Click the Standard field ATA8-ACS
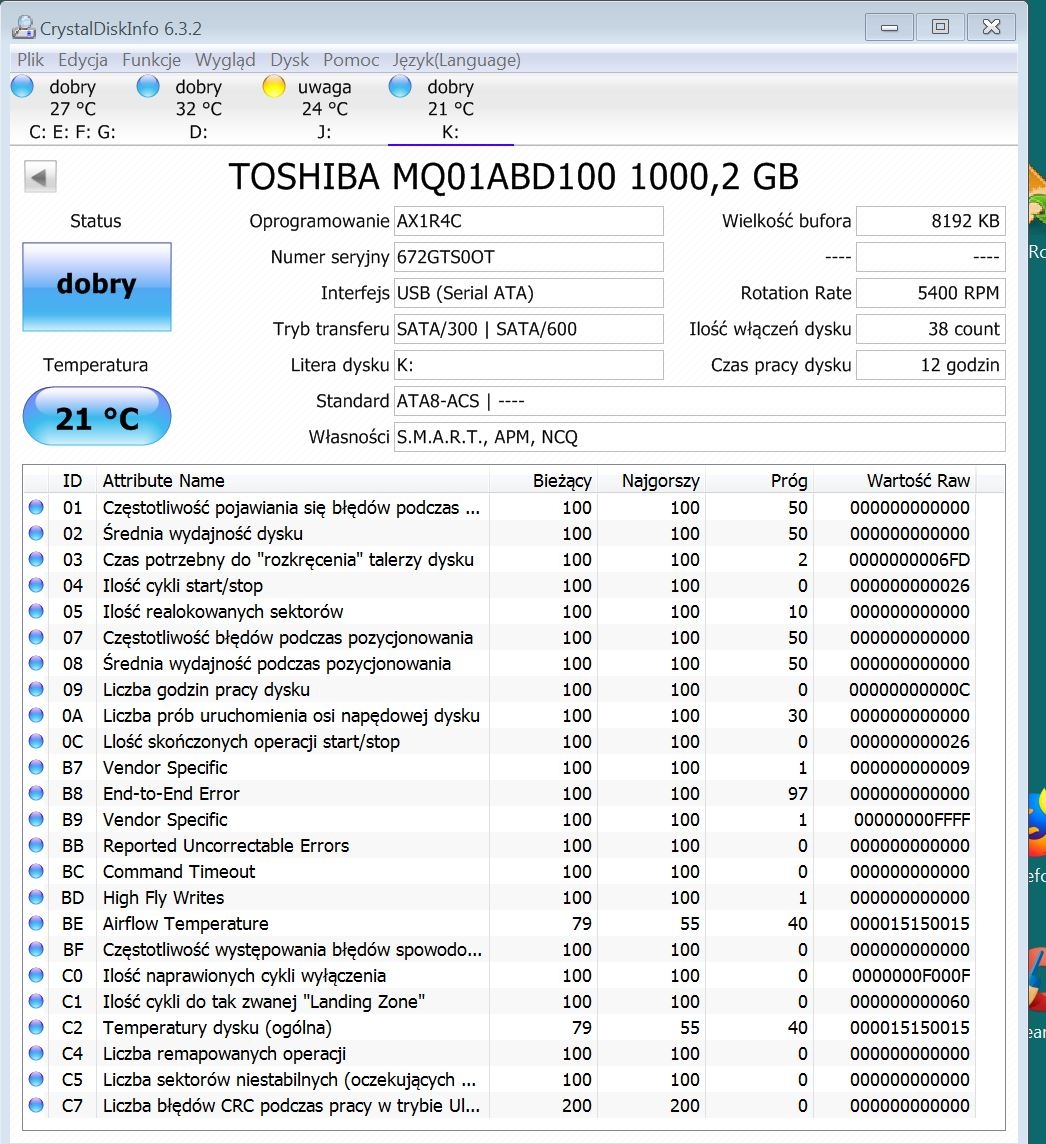The height and width of the screenshot is (1144, 1046). pos(700,401)
